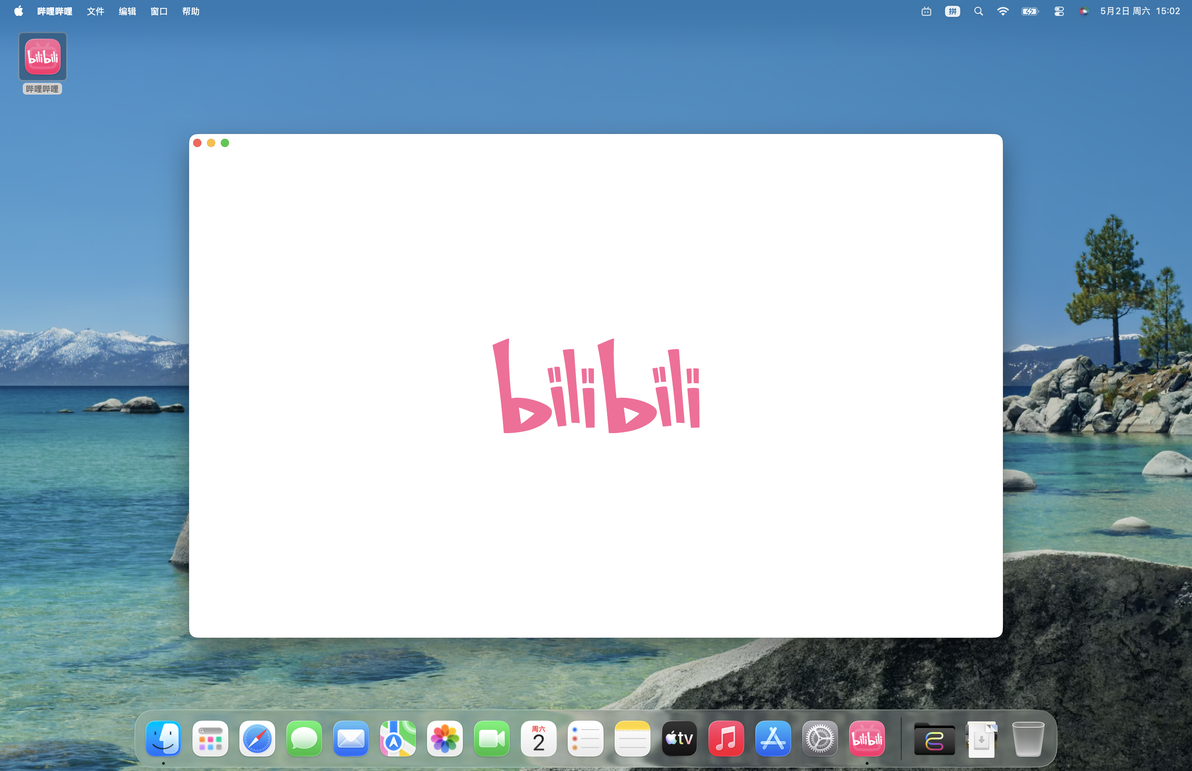Viewport: 1192px width, 771px height.
Task: Open Mail in the Dock
Action: [351, 738]
